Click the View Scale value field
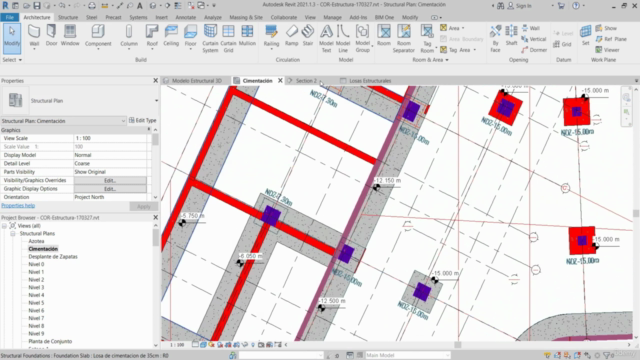 click(x=110, y=138)
